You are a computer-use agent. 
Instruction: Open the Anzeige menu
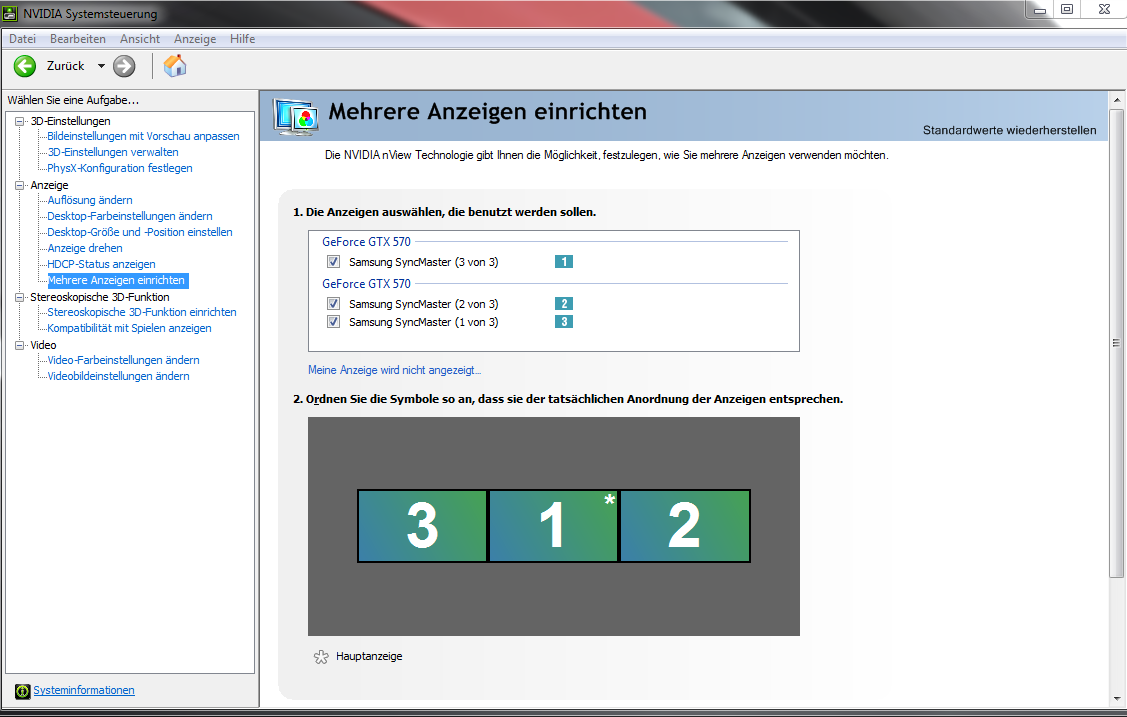coord(195,39)
